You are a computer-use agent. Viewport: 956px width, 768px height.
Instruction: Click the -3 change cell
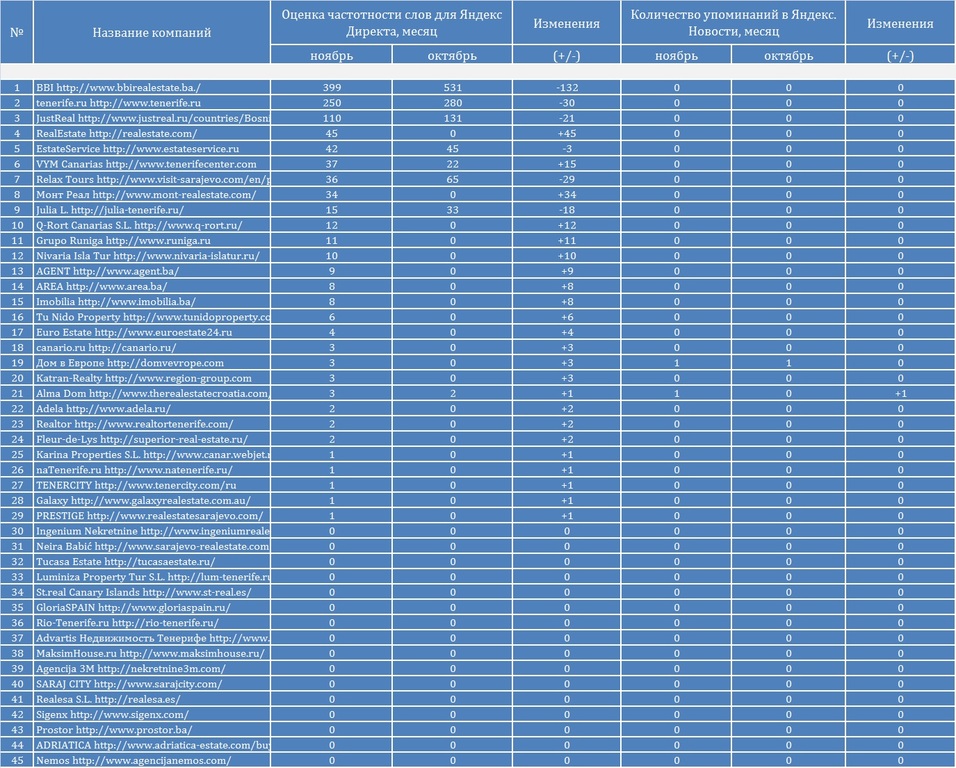coord(566,149)
